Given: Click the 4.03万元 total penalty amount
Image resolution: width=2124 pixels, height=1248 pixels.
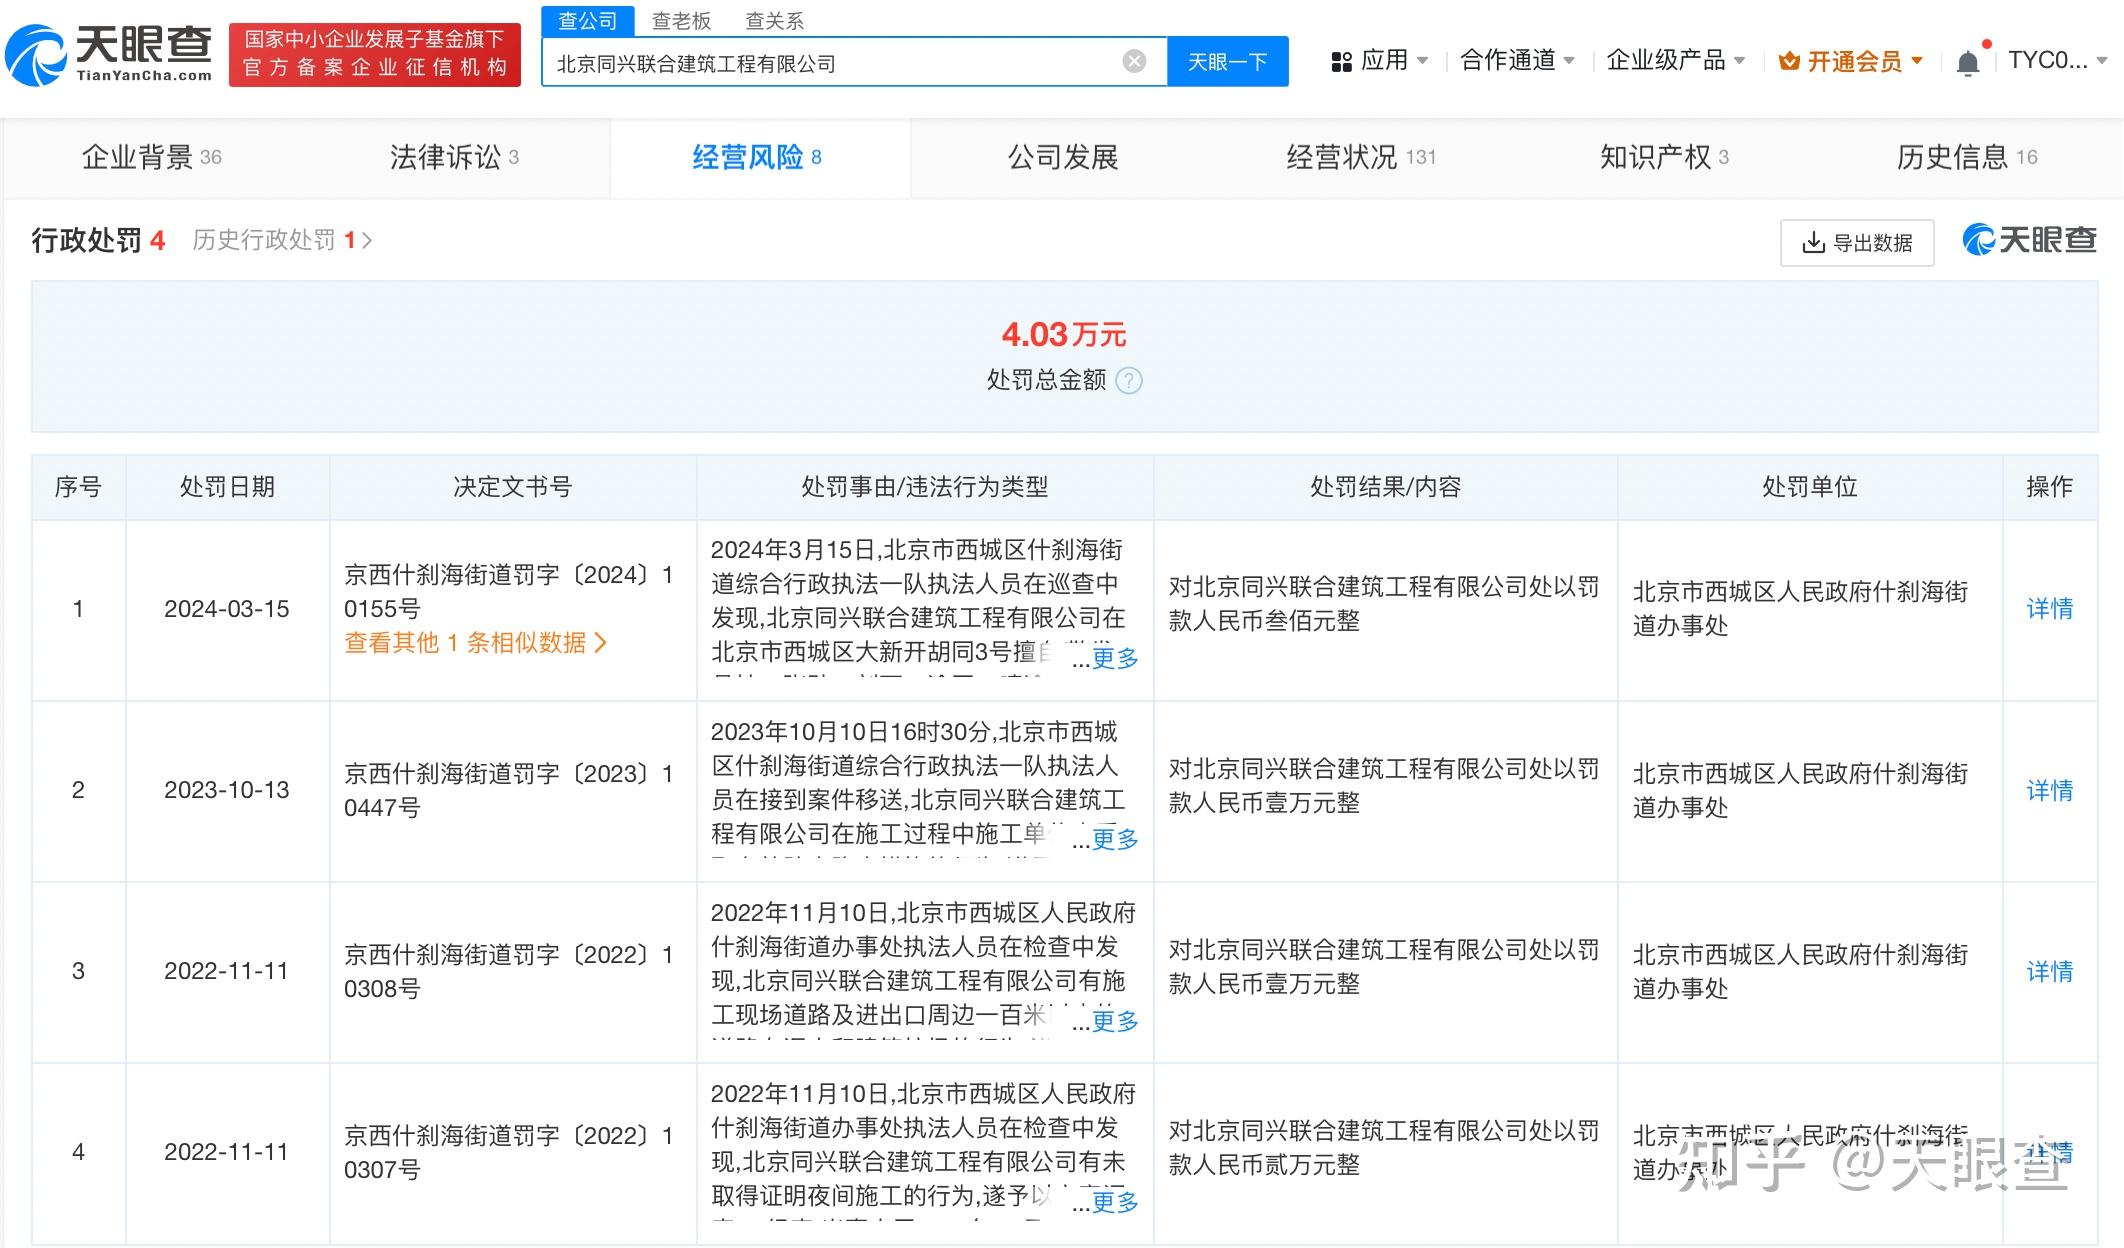Looking at the screenshot, I should 1064,334.
